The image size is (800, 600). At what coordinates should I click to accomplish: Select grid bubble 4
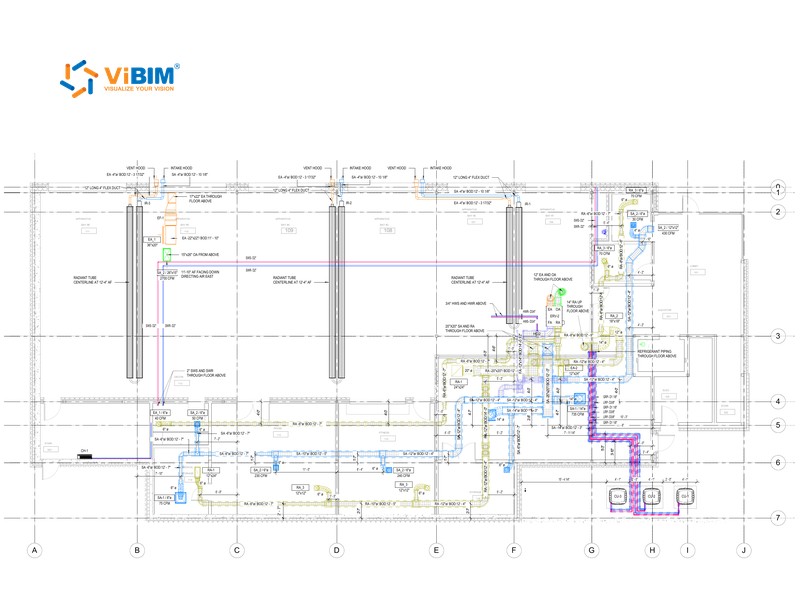(778, 402)
